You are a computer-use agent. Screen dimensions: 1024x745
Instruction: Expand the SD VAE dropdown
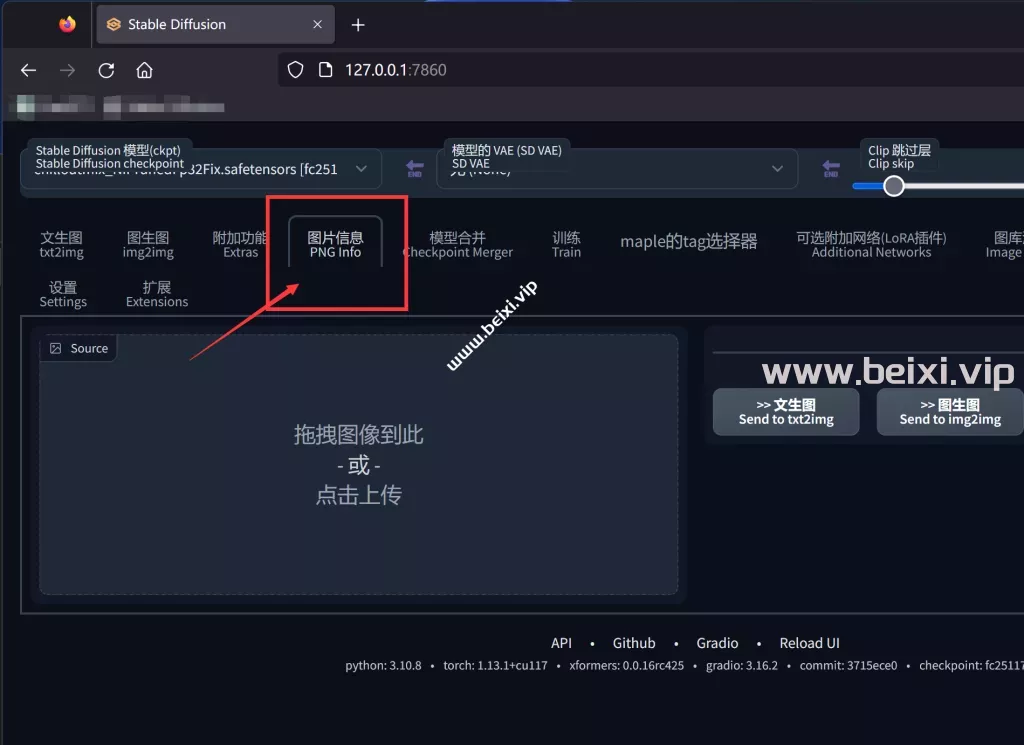point(777,168)
